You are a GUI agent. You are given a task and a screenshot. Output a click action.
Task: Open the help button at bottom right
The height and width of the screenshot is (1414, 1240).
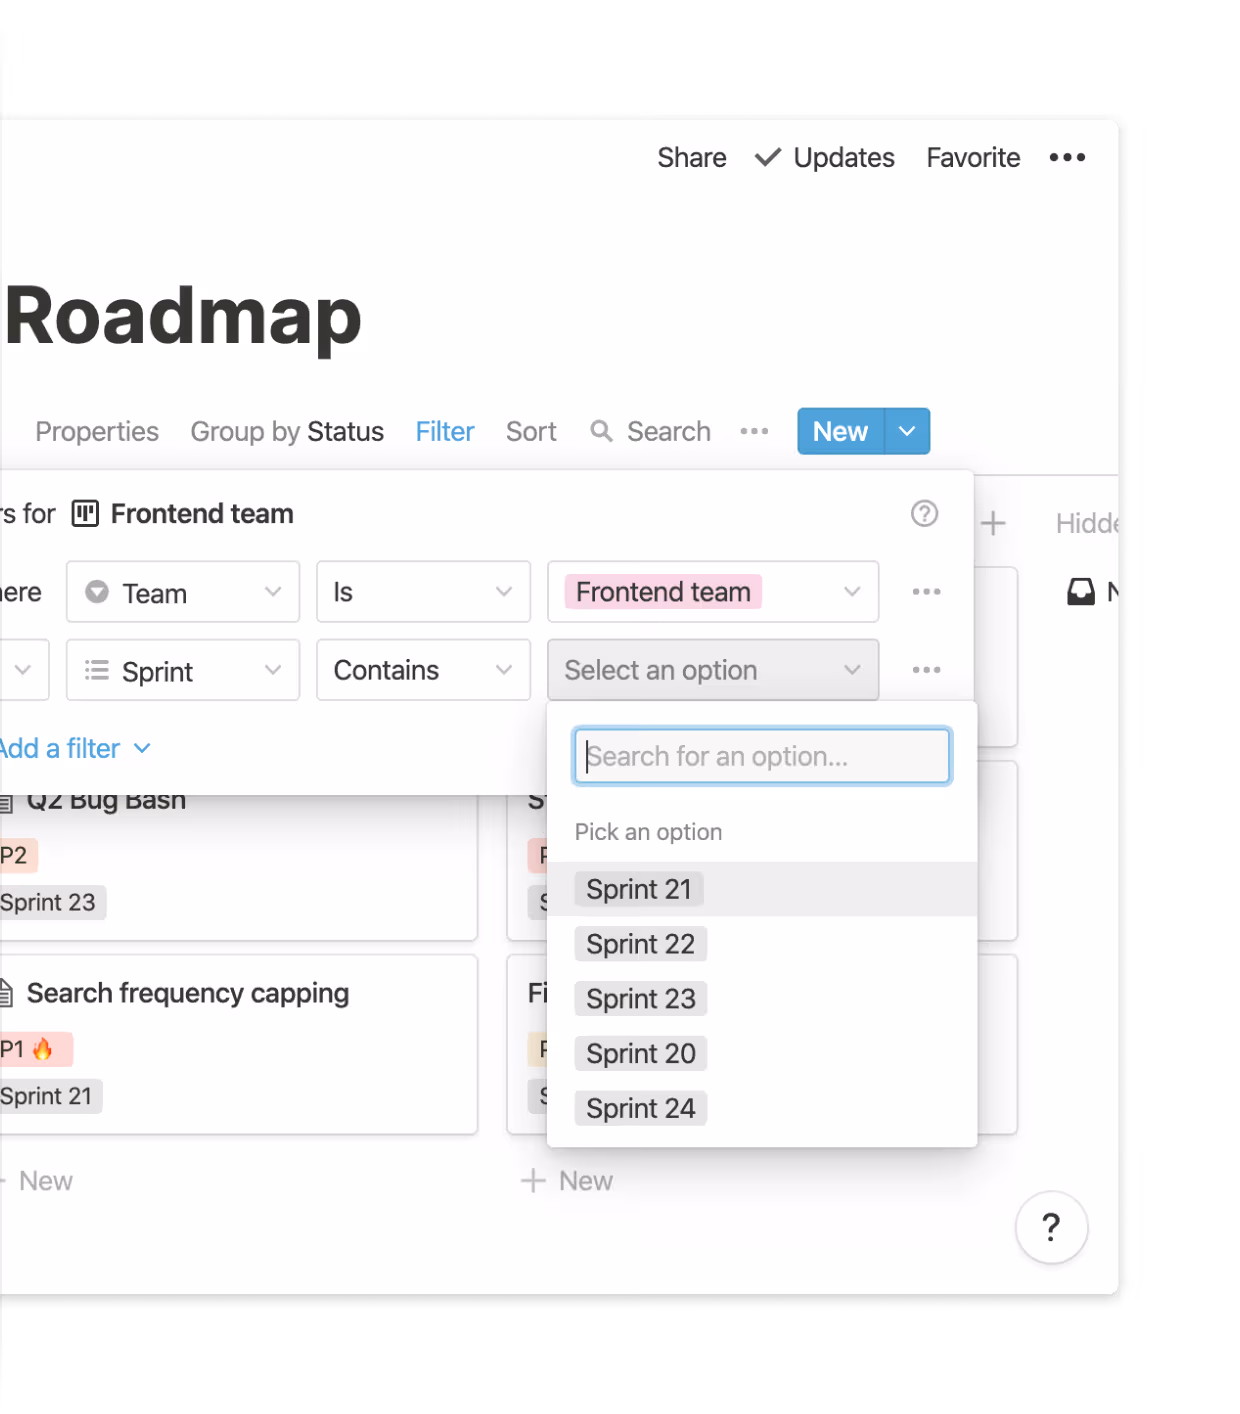(1051, 1227)
